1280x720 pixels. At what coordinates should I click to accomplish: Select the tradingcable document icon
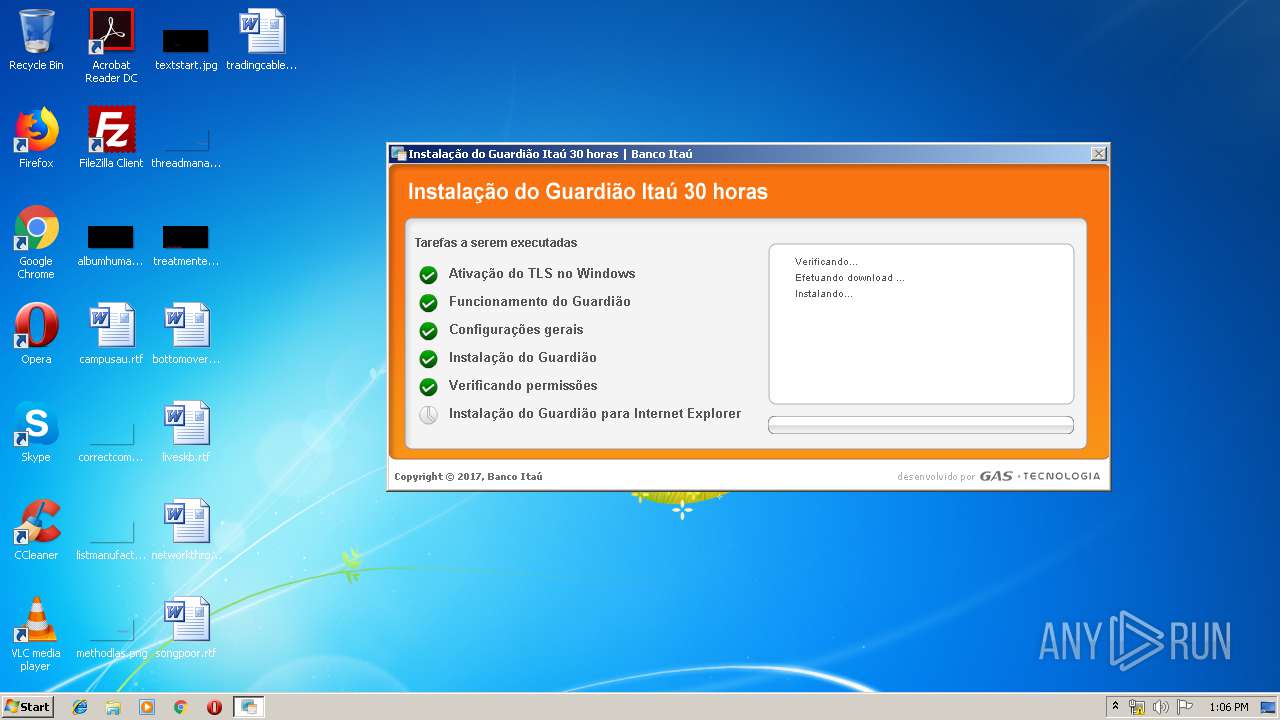click(x=262, y=40)
